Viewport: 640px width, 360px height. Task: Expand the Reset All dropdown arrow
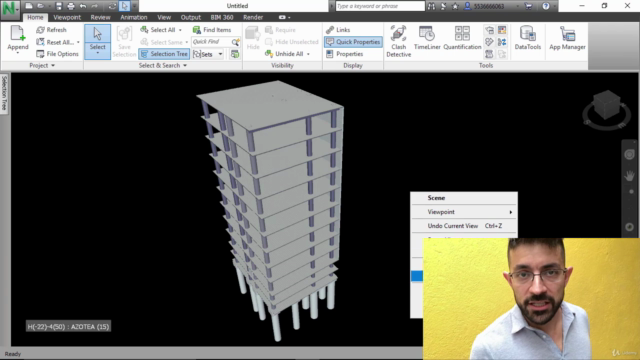coord(78,42)
